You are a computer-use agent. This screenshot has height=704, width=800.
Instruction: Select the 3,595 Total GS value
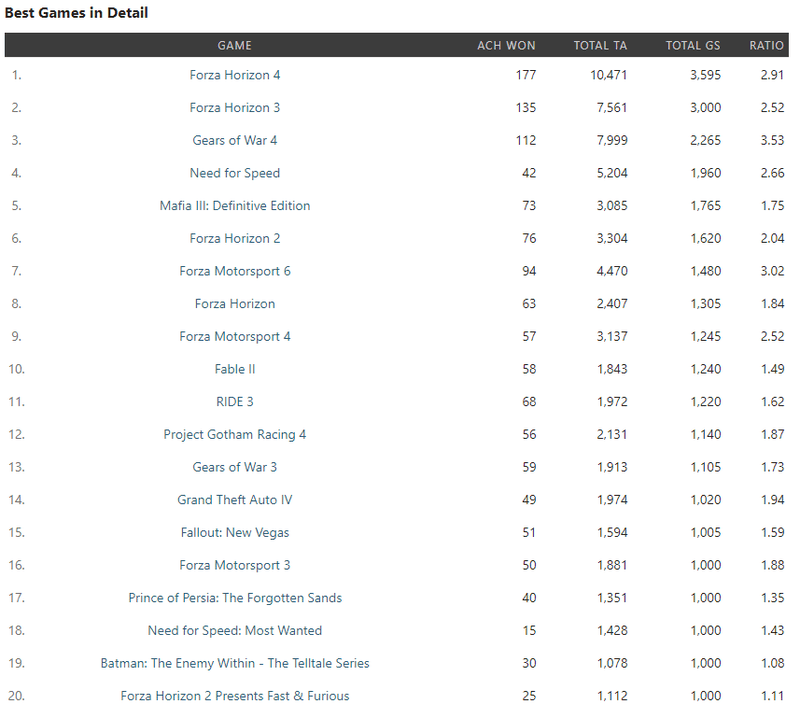(706, 75)
